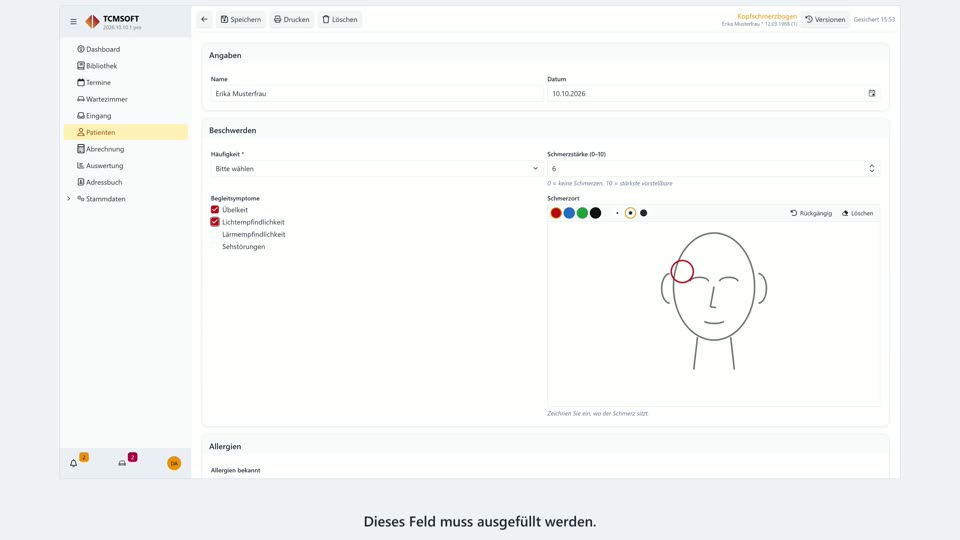Check the Lärmempfindlichkeit checkbox
This screenshot has width=960, height=540.
point(215,234)
